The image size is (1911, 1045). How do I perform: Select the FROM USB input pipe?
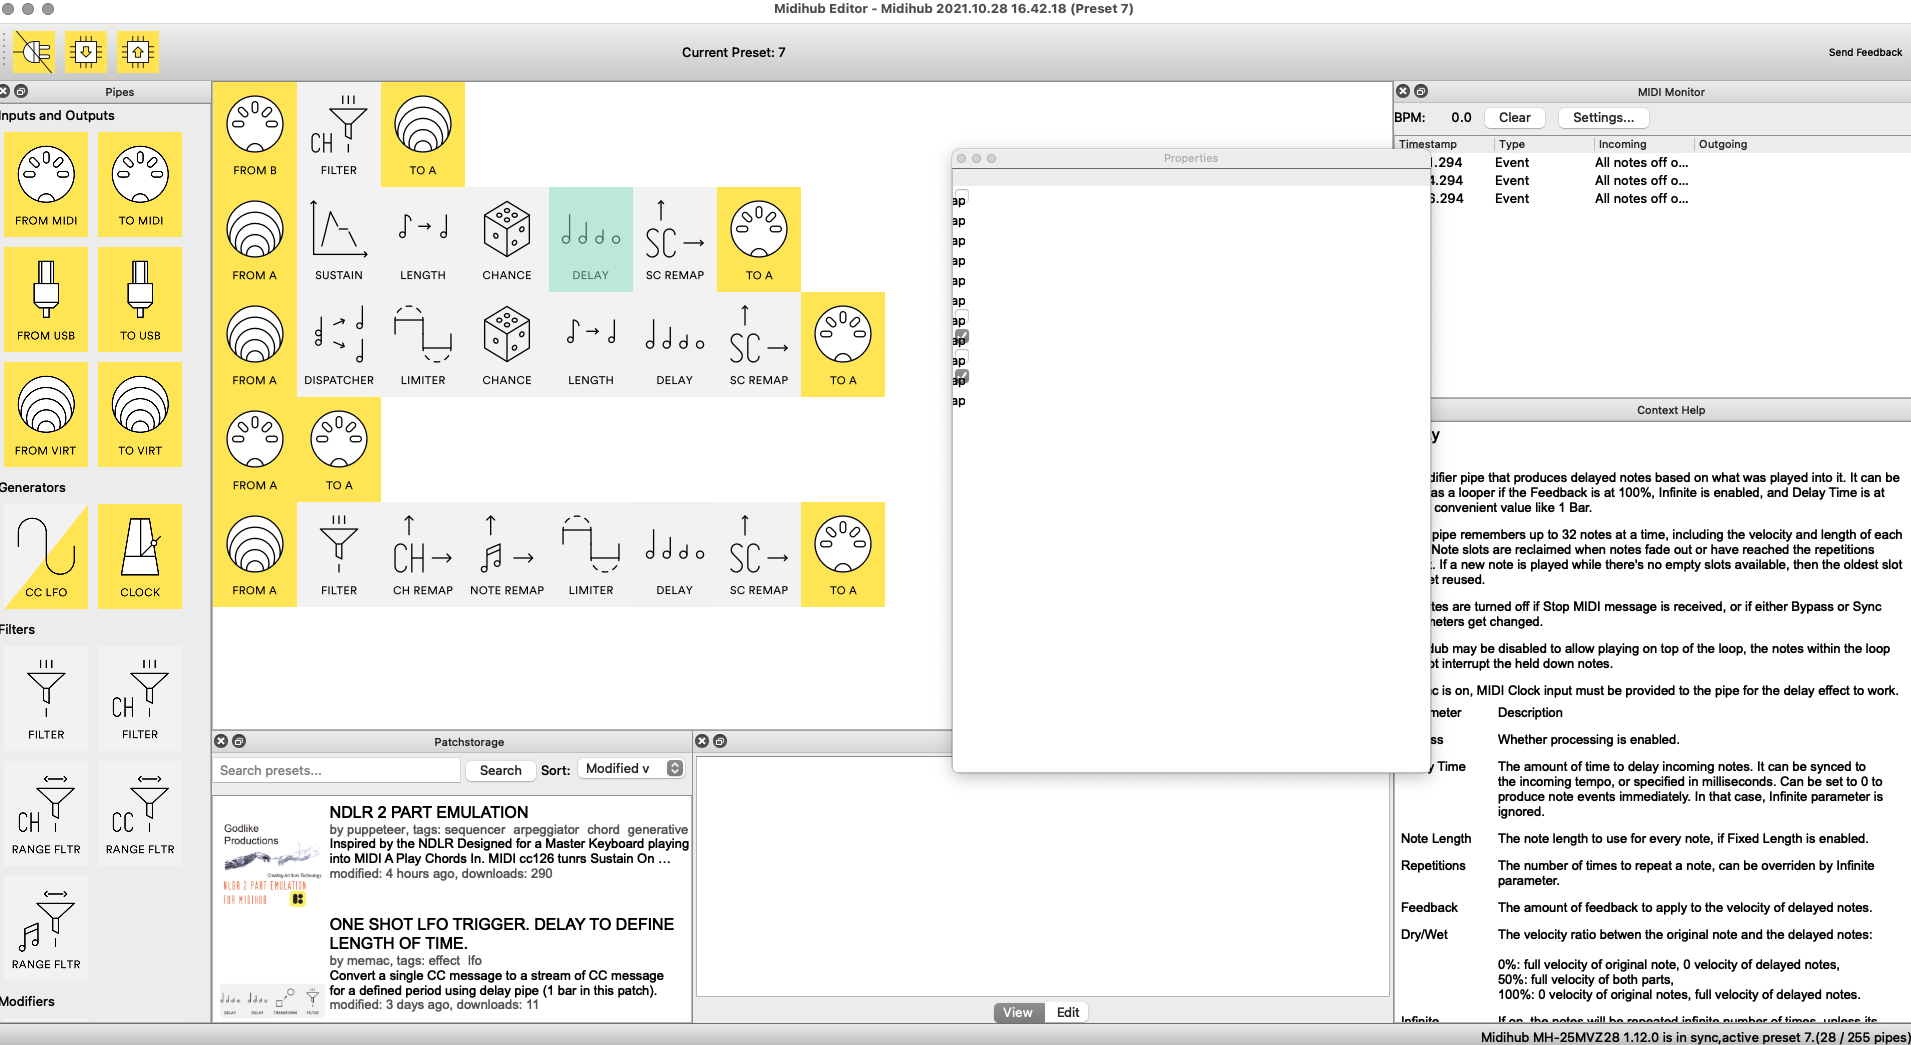point(46,300)
